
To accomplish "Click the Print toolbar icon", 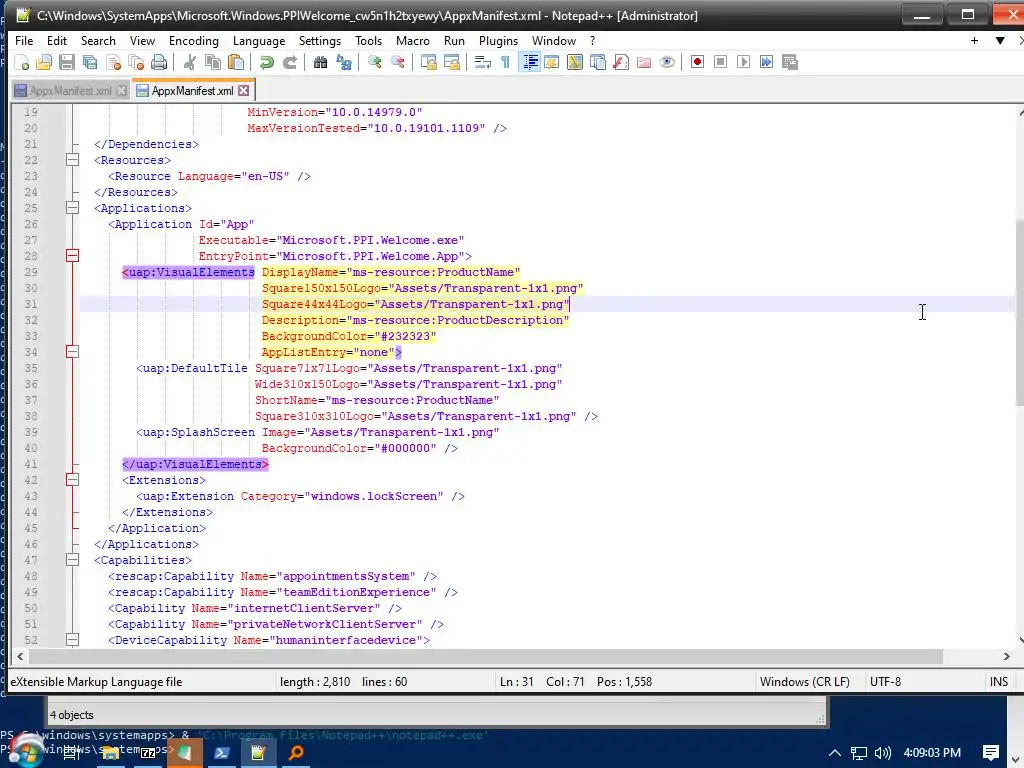I will [x=159, y=62].
